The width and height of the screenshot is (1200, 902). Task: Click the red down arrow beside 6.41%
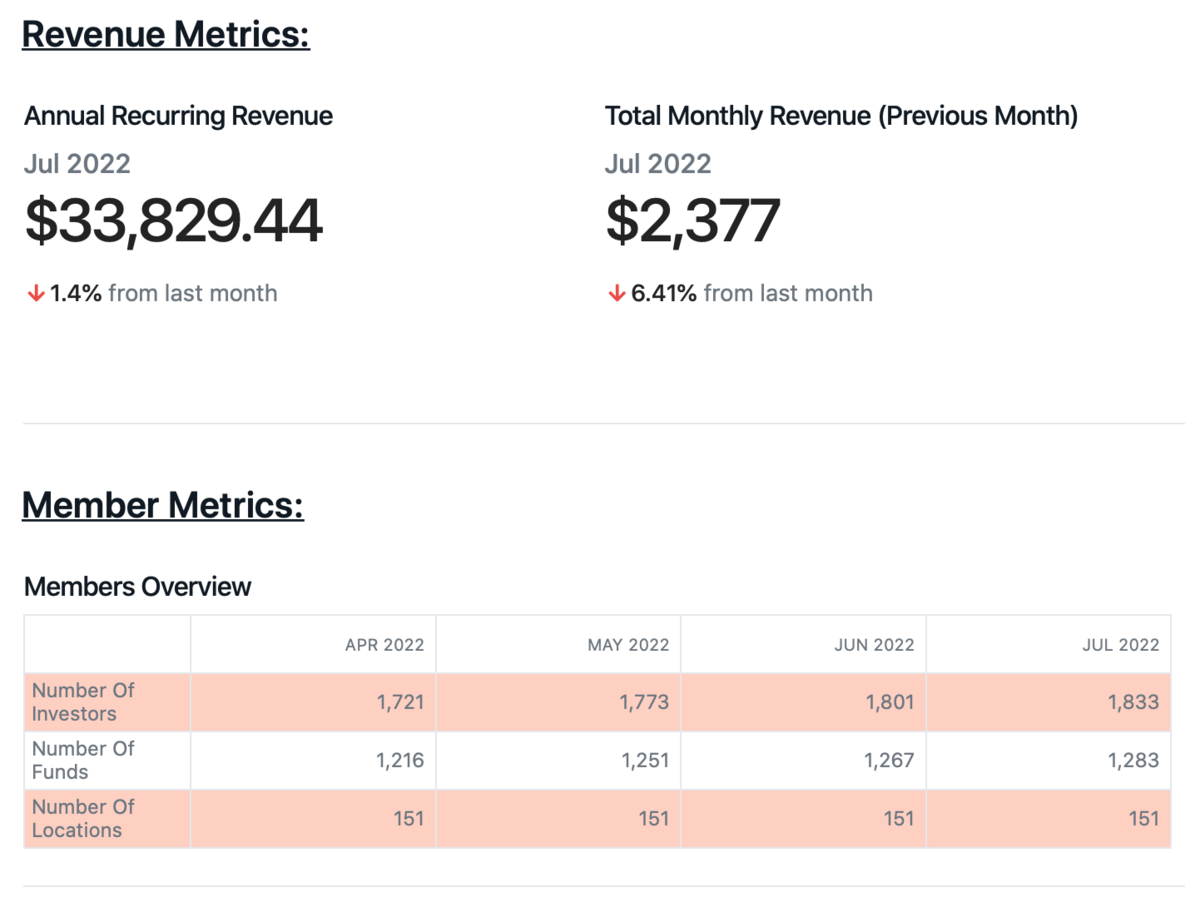point(617,294)
